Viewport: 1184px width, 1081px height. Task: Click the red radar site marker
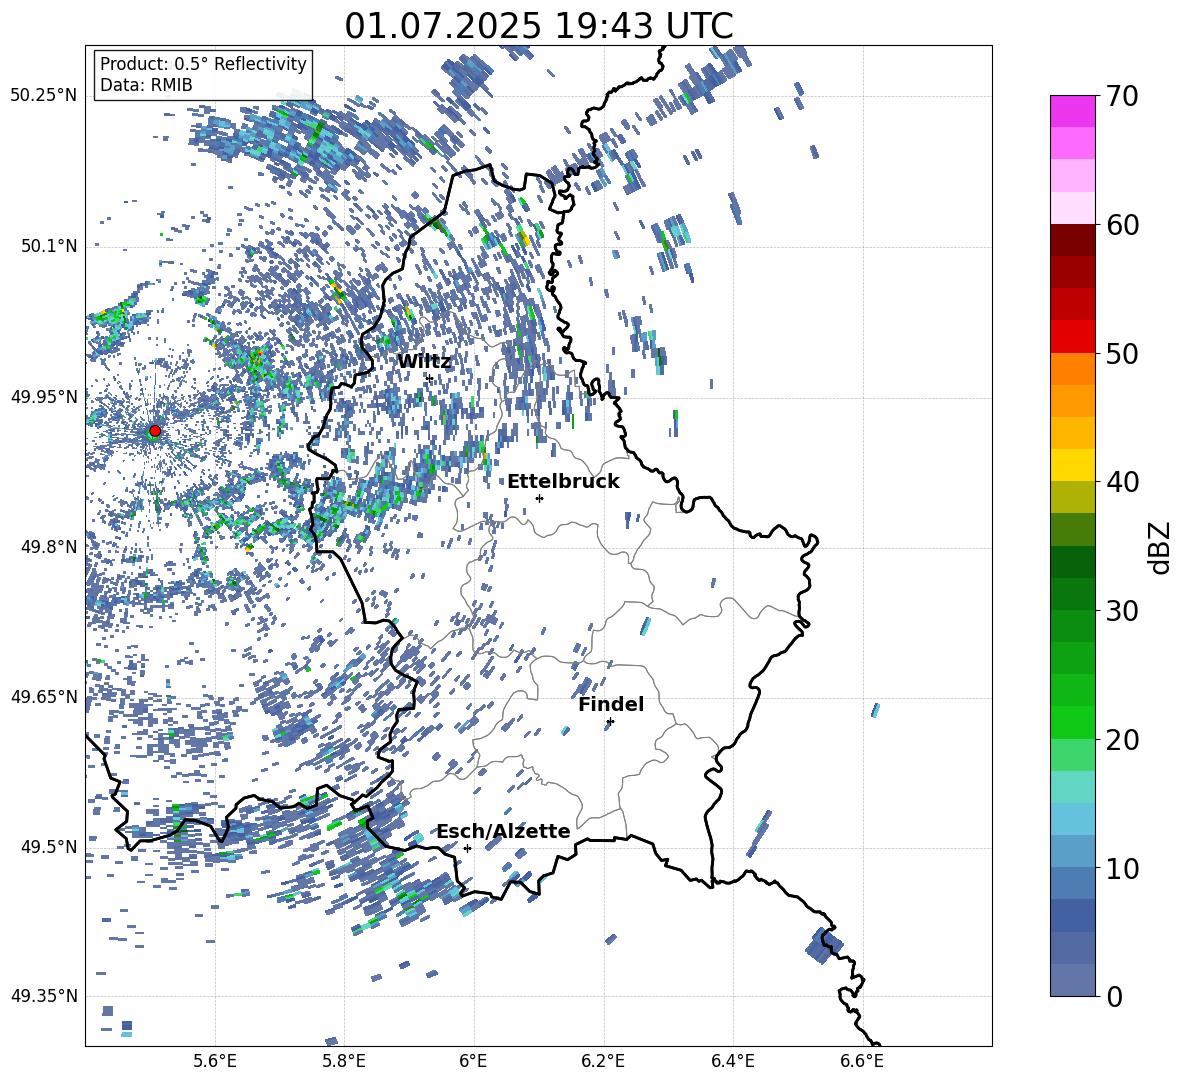155,431
